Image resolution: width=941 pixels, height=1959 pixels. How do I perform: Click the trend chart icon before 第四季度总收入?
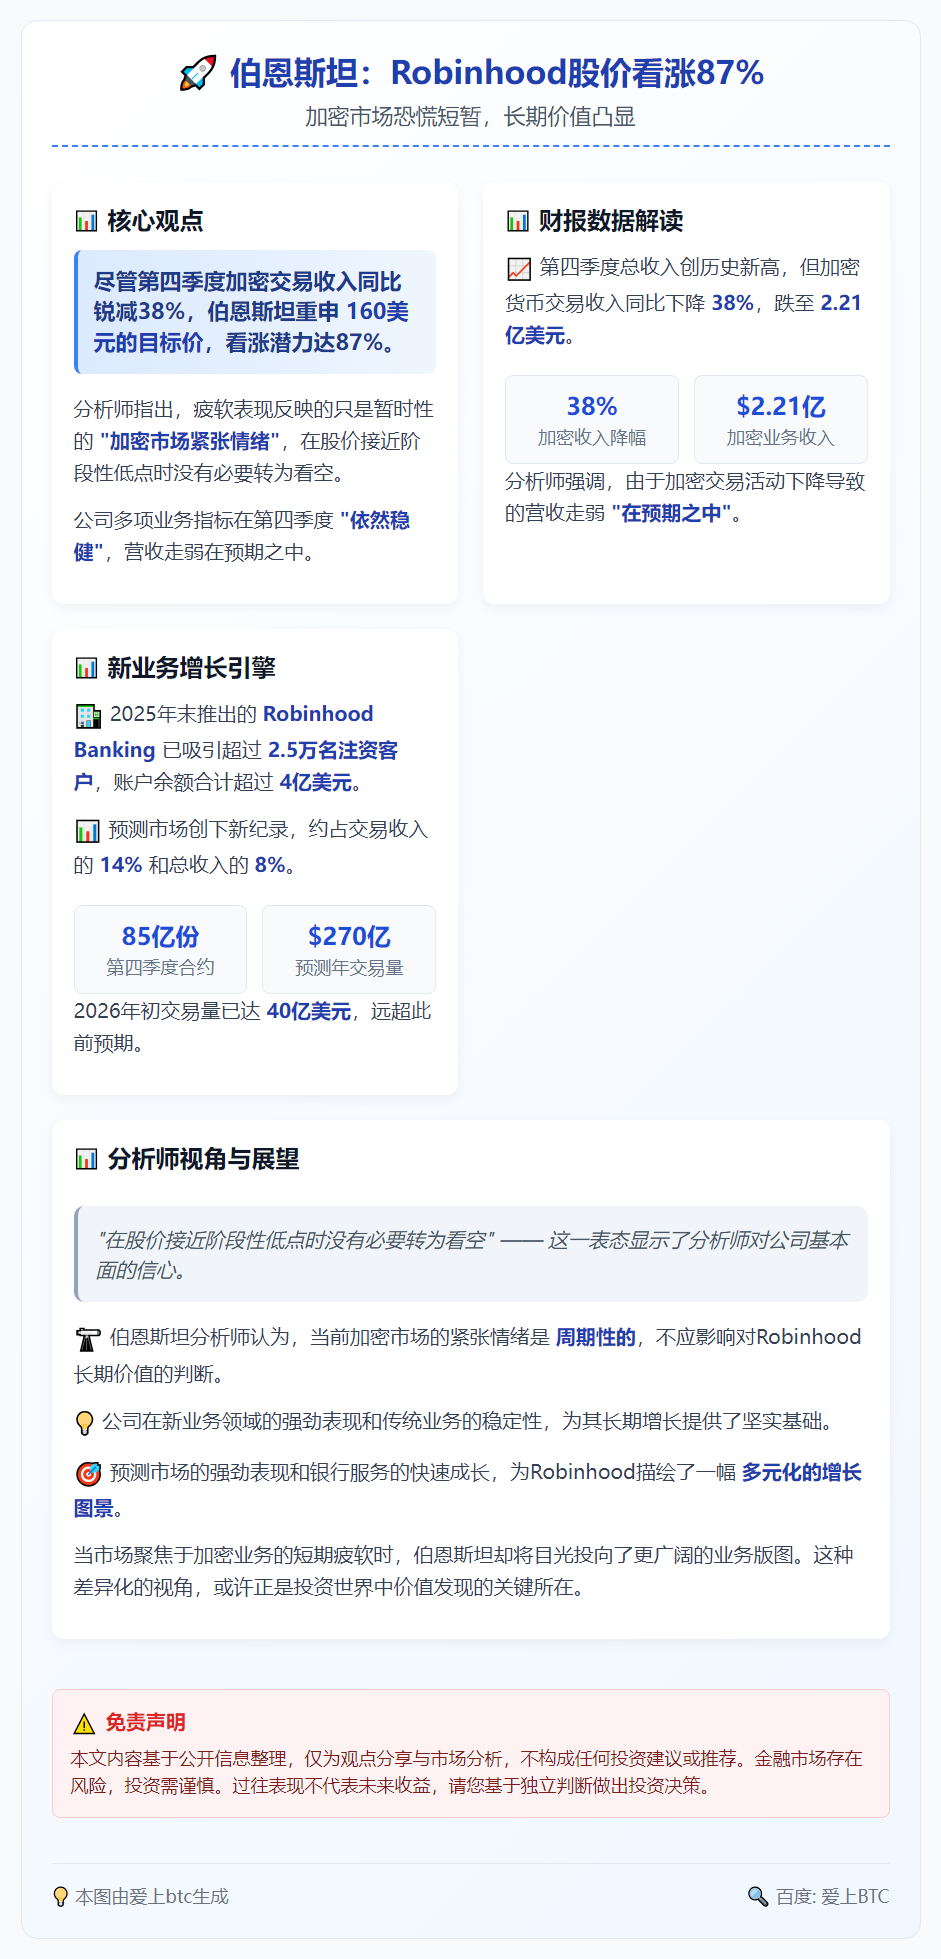pyautogui.click(x=519, y=268)
